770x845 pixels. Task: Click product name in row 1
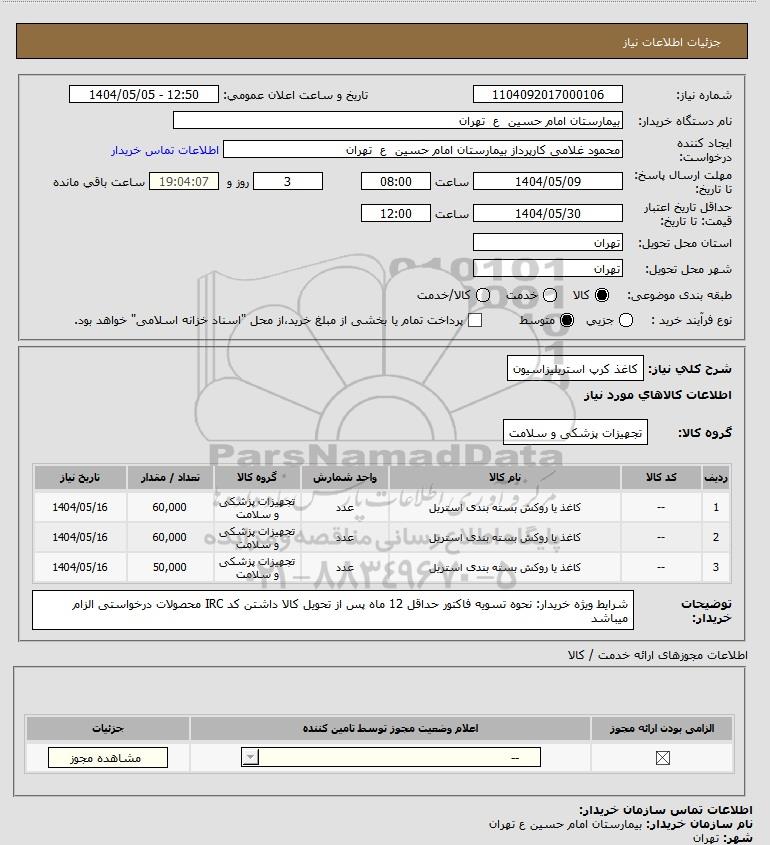(505, 507)
